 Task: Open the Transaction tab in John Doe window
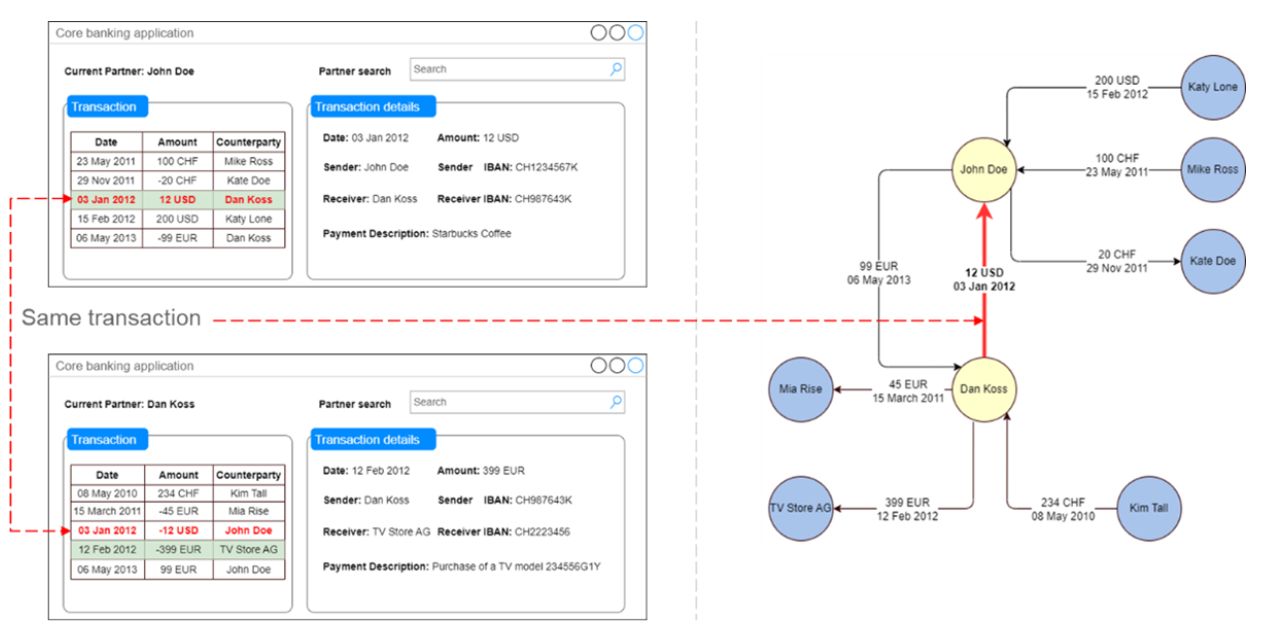(104, 107)
